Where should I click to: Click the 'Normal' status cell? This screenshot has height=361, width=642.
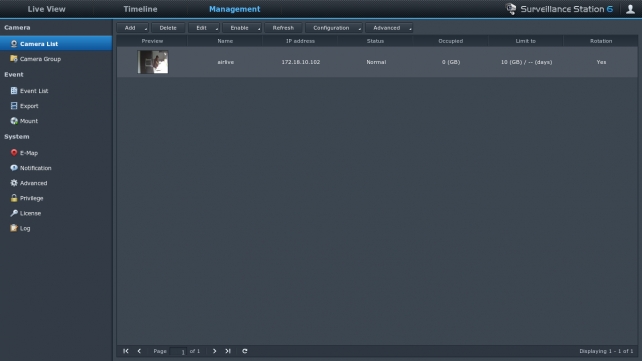coord(376,62)
